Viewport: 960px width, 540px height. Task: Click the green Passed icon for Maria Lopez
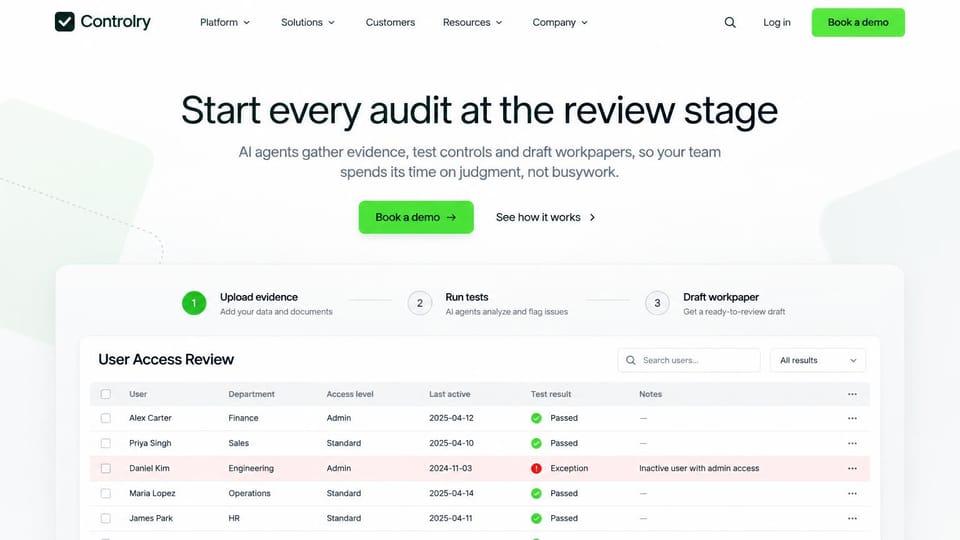(x=536, y=493)
